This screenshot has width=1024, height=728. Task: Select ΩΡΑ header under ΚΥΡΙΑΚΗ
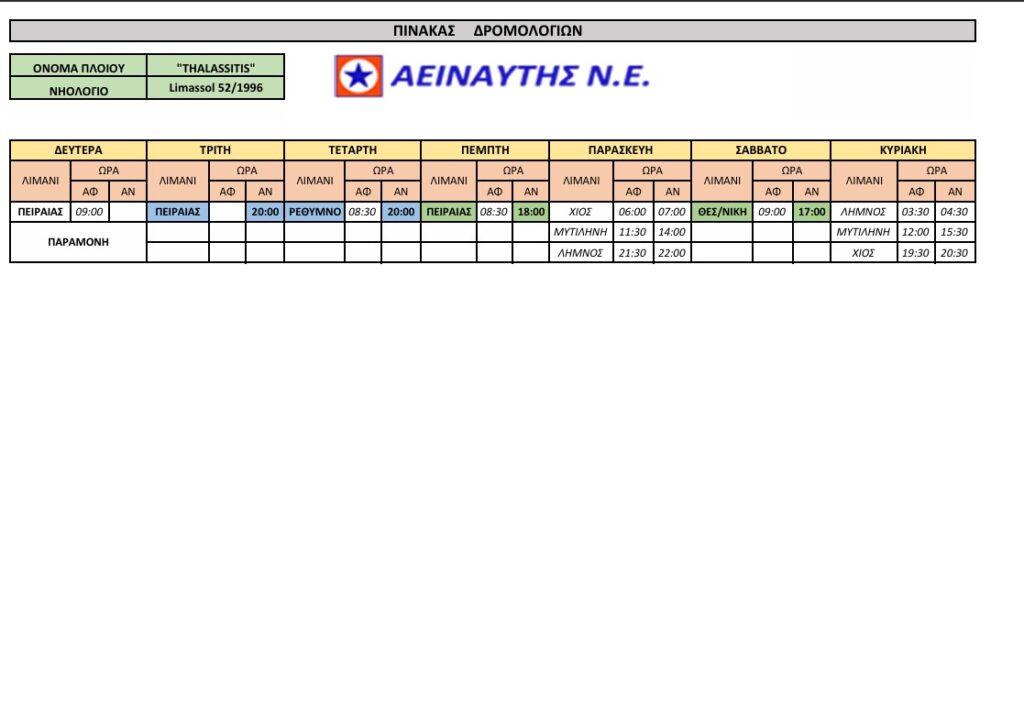point(936,170)
